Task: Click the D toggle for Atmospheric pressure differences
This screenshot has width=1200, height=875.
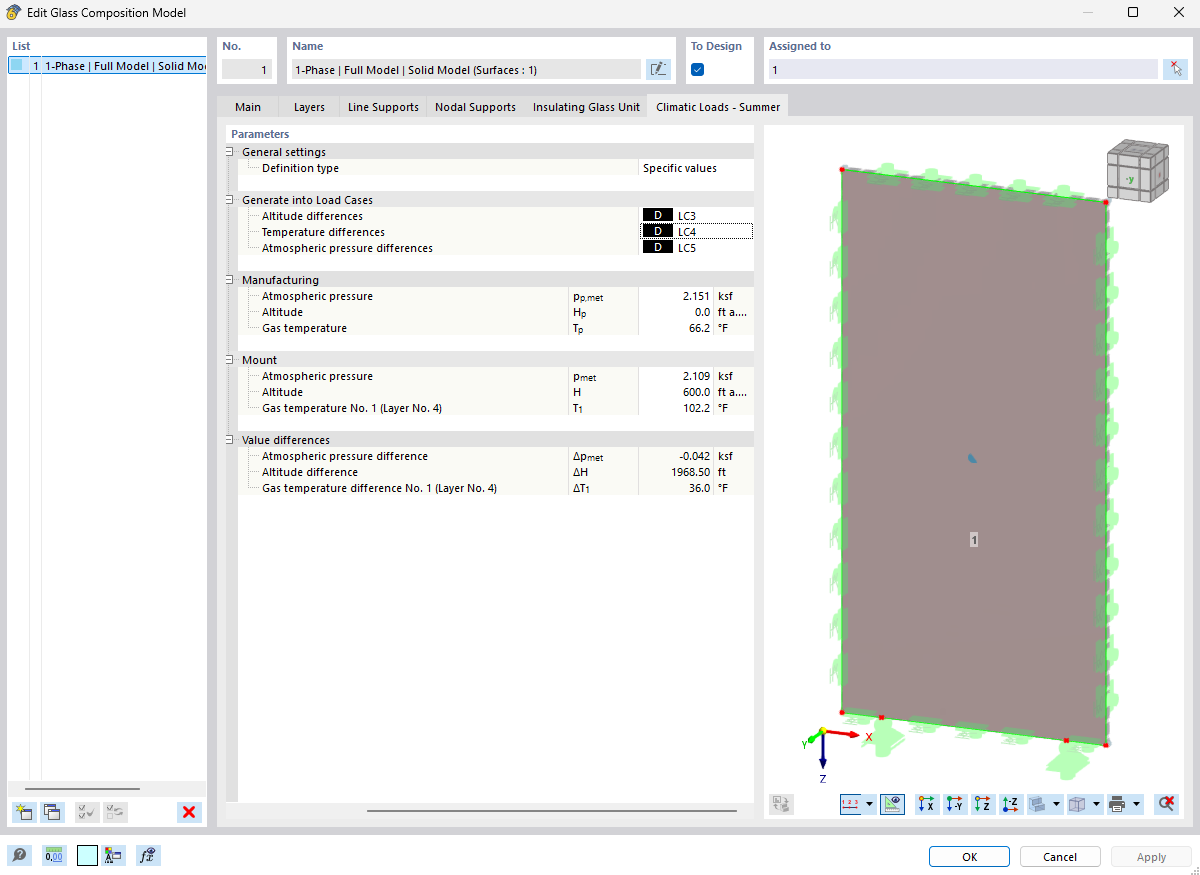Action: pos(657,246)
